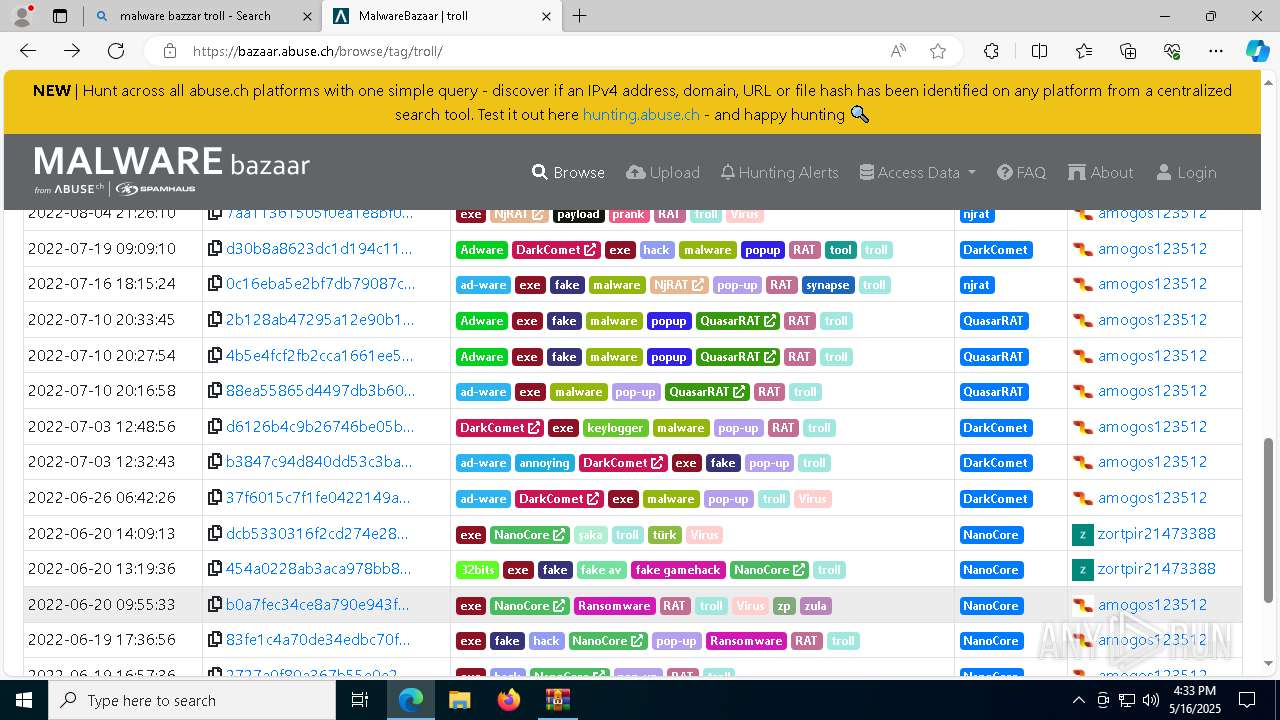This screenshot has height=720, width=1280.
Task: Open the Upload navigation item
Action: (663, 172)
